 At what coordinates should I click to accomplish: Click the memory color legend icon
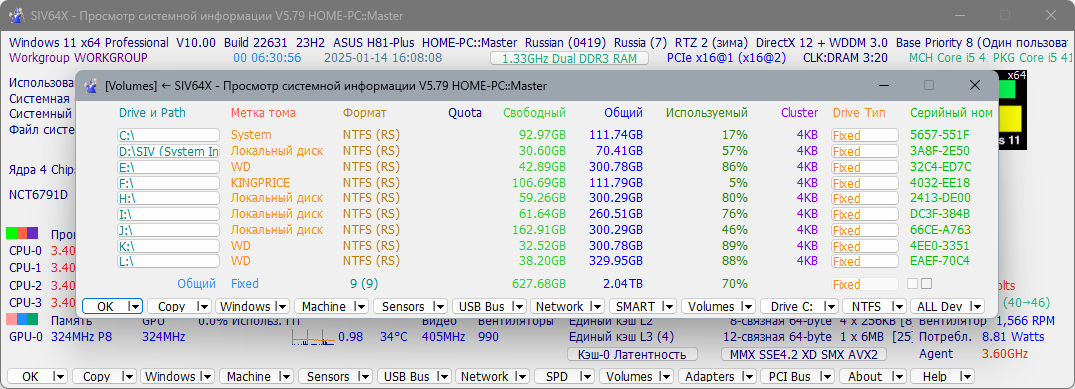click(23, 320)
